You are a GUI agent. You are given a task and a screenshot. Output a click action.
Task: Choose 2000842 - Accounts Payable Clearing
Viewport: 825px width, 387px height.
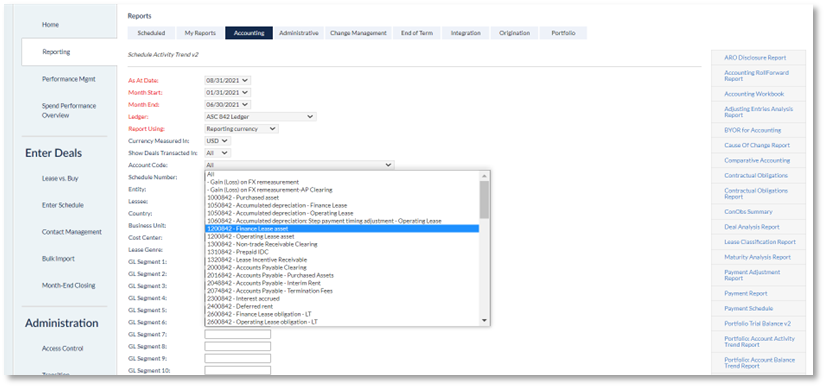point(342,268)
